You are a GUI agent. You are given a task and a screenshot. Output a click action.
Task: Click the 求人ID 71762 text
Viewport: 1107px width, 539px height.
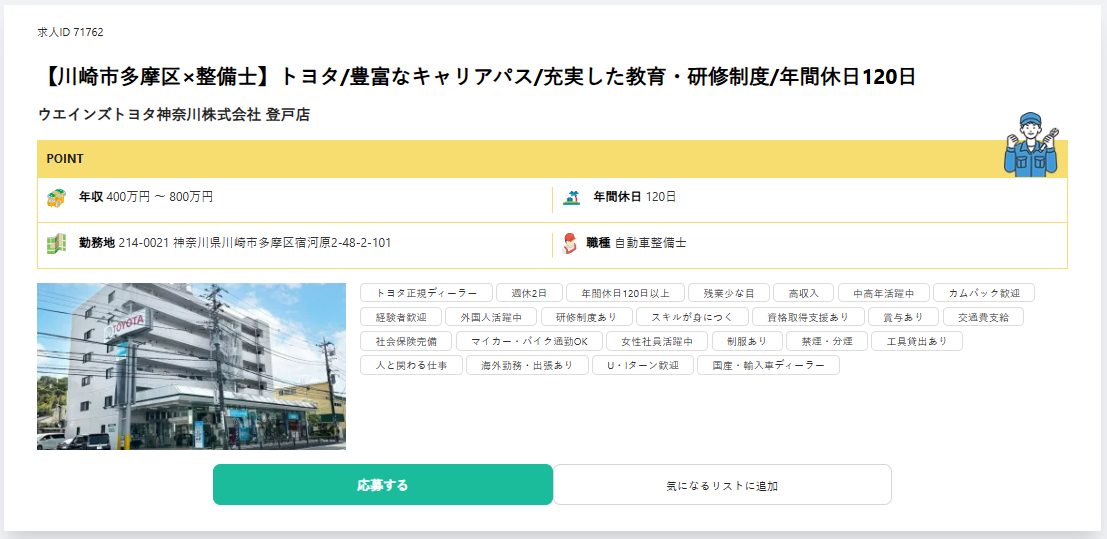pos(71,32)
